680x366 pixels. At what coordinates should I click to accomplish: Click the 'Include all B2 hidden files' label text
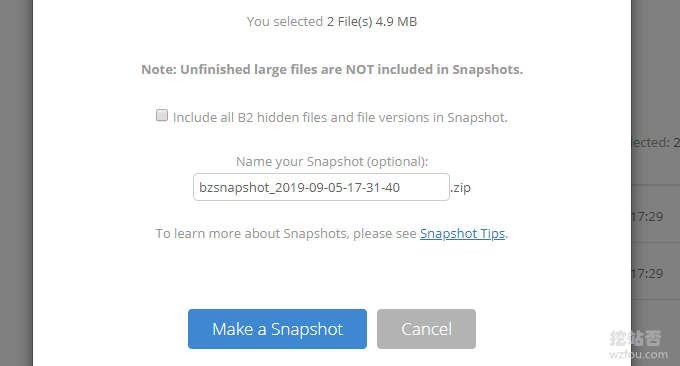coord(340,118)
